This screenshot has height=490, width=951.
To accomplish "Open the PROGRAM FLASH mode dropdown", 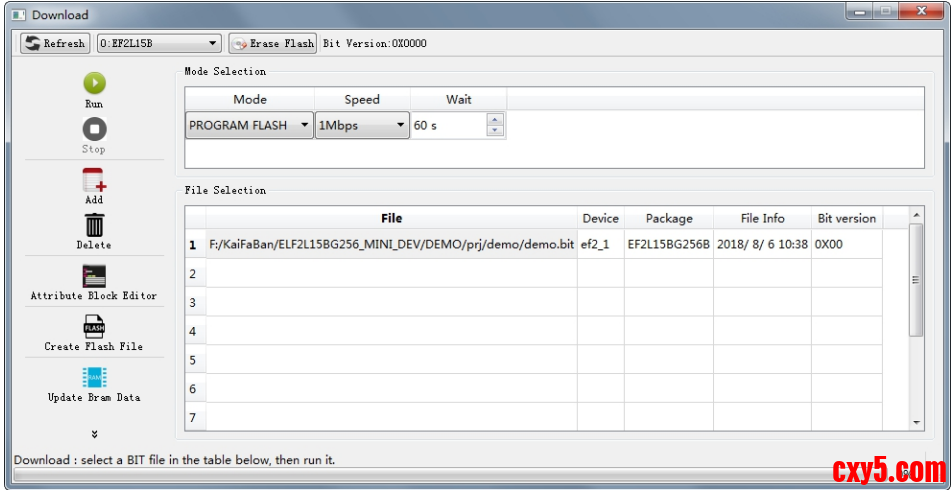I will click(249, 126).
